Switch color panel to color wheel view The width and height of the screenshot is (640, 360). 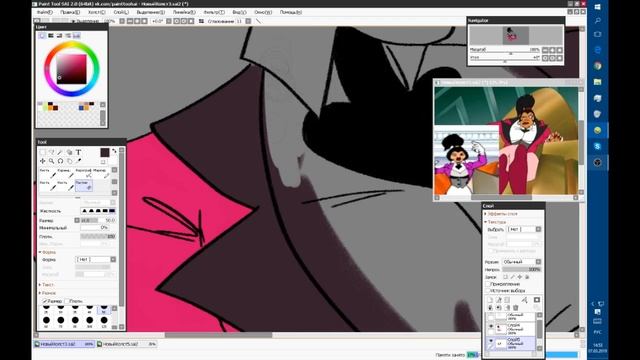coord(42,36)
